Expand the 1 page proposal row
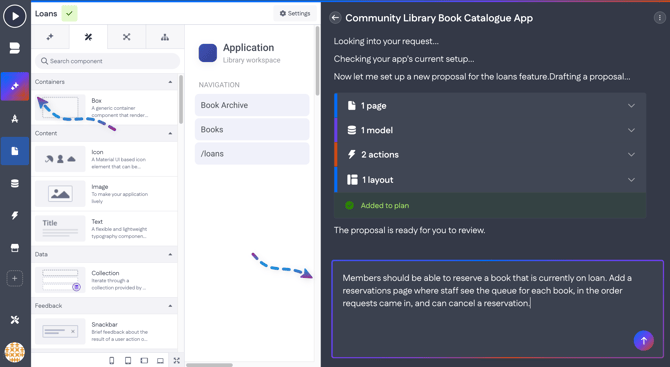 [490, 106]
